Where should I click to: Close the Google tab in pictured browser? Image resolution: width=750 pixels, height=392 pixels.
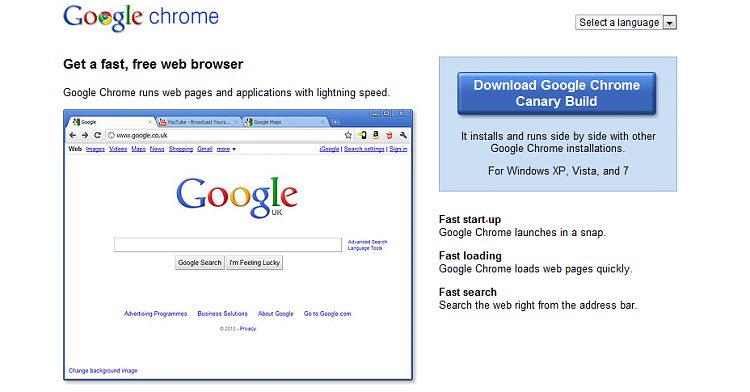150,122
